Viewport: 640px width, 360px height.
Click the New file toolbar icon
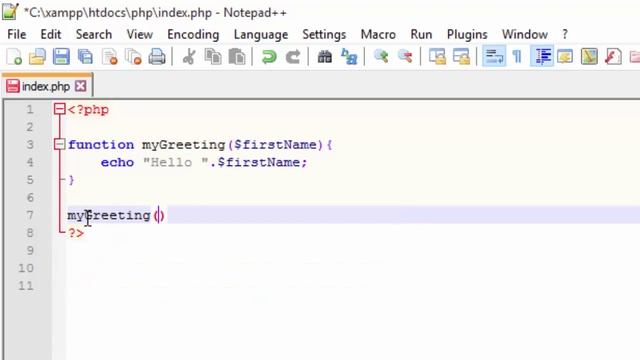pos(14,57)
